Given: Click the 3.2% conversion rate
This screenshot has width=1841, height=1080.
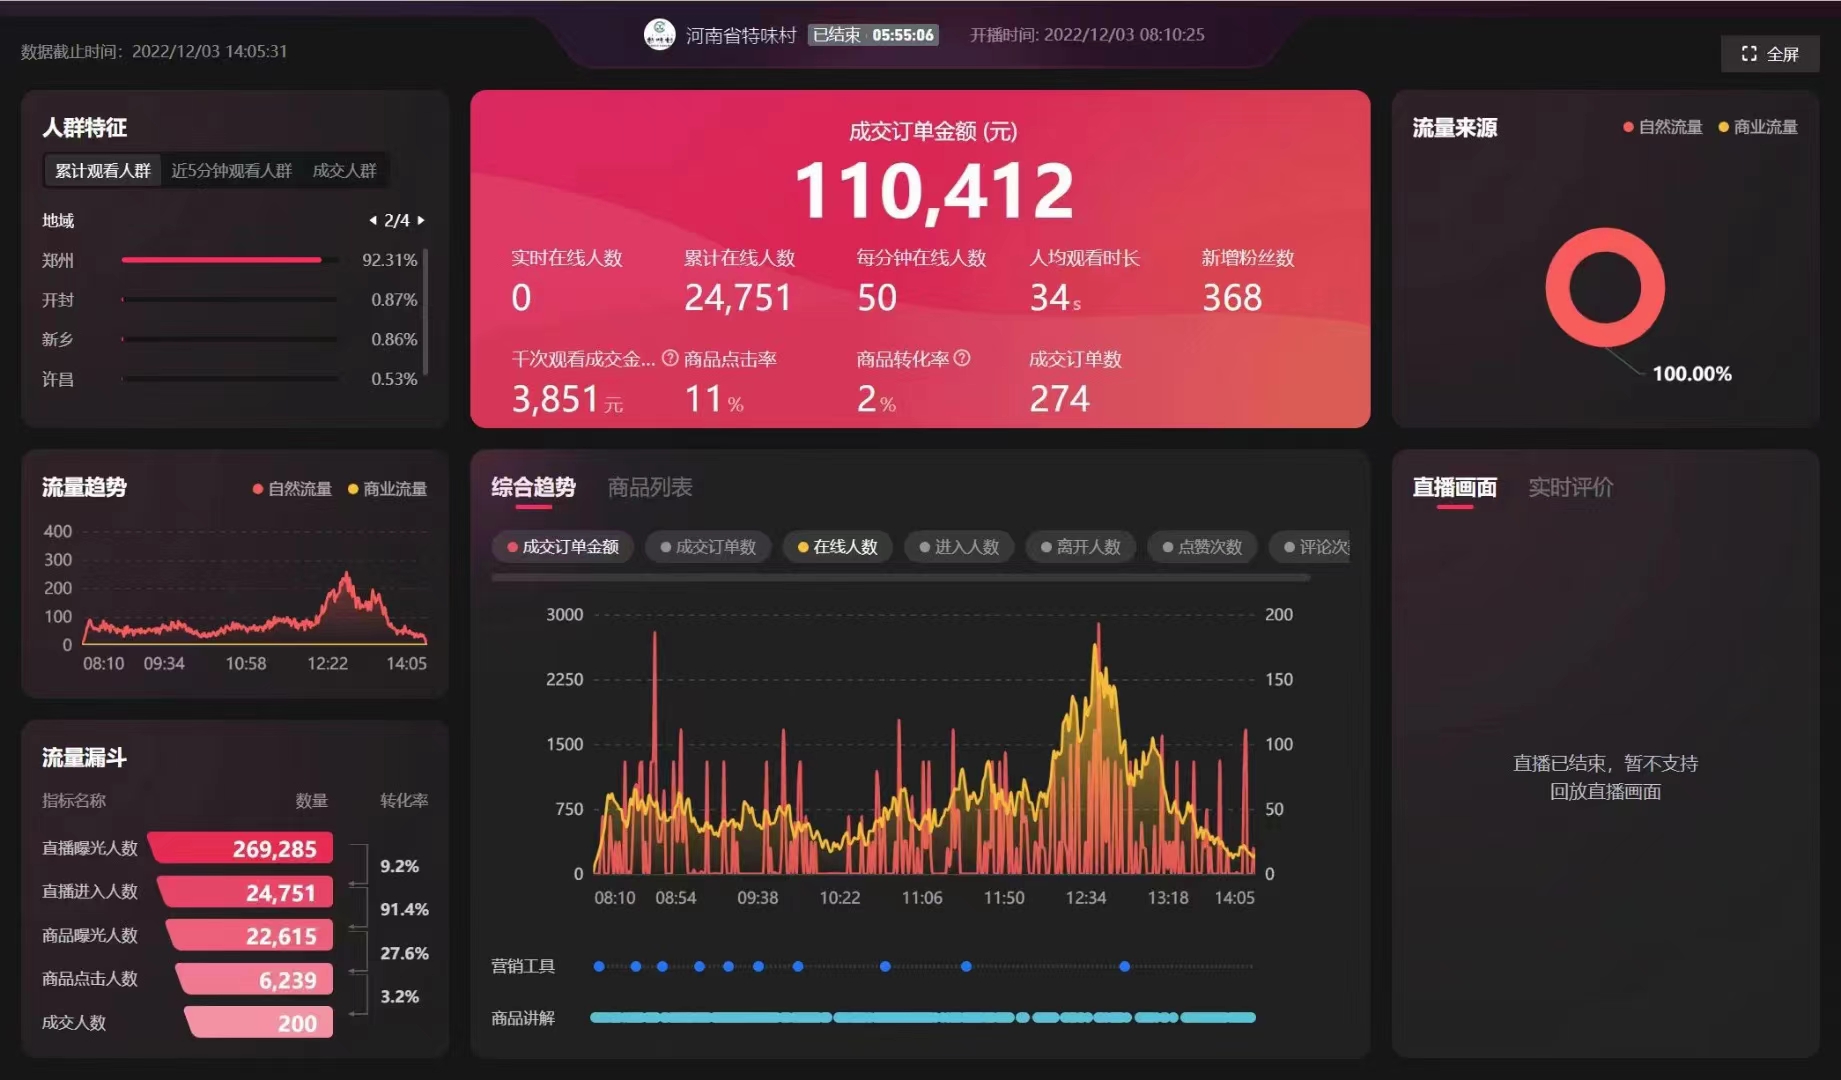Looking at the screenshot, I should (399, 996).
